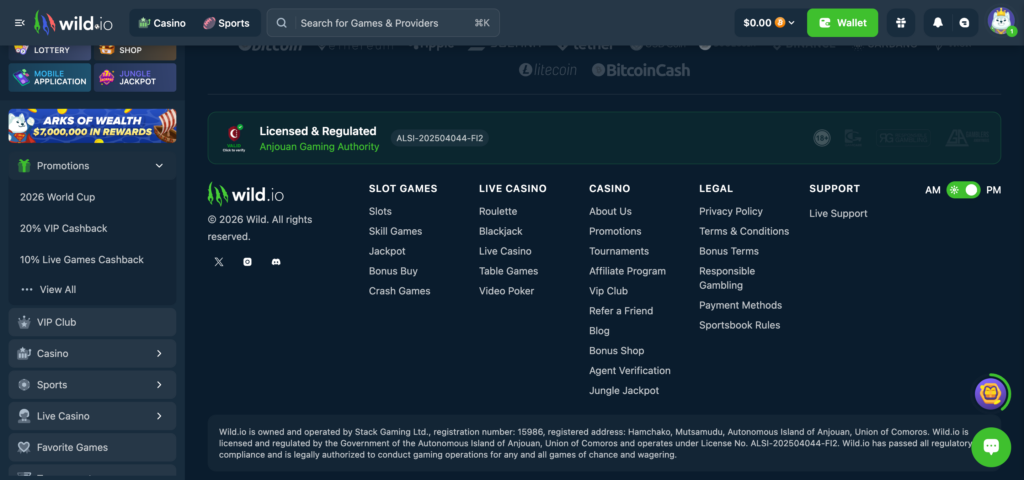Collapse the Promotions section chevron
The height and width of the screenshot is (480, 1024).
159,166
